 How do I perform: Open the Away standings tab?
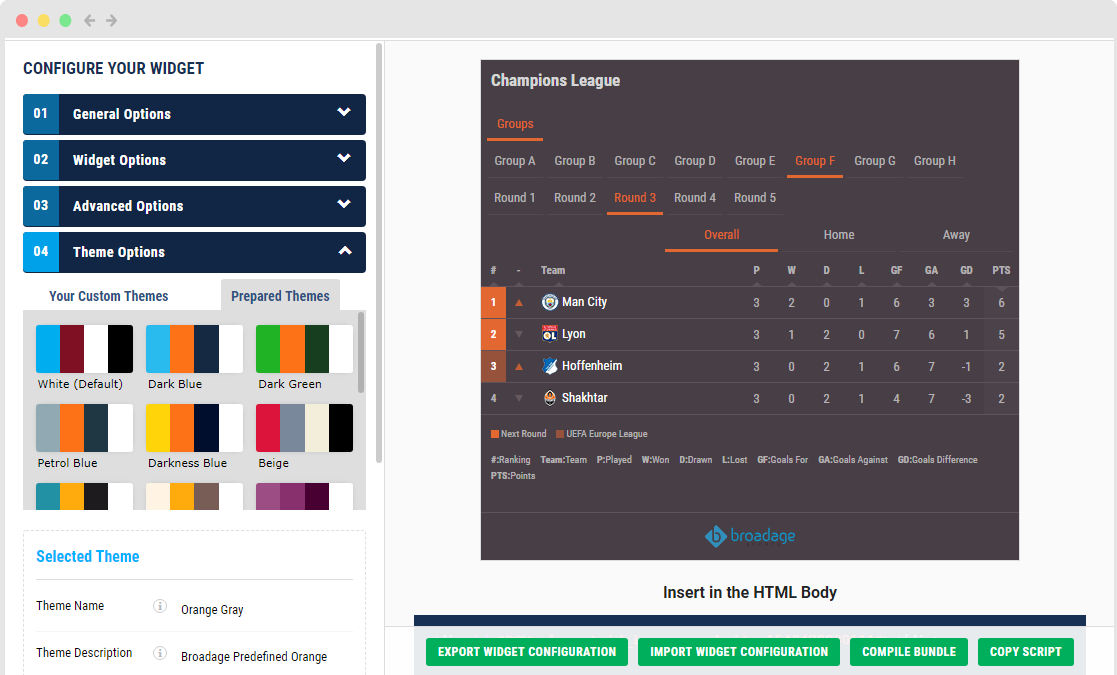(956, 234)
